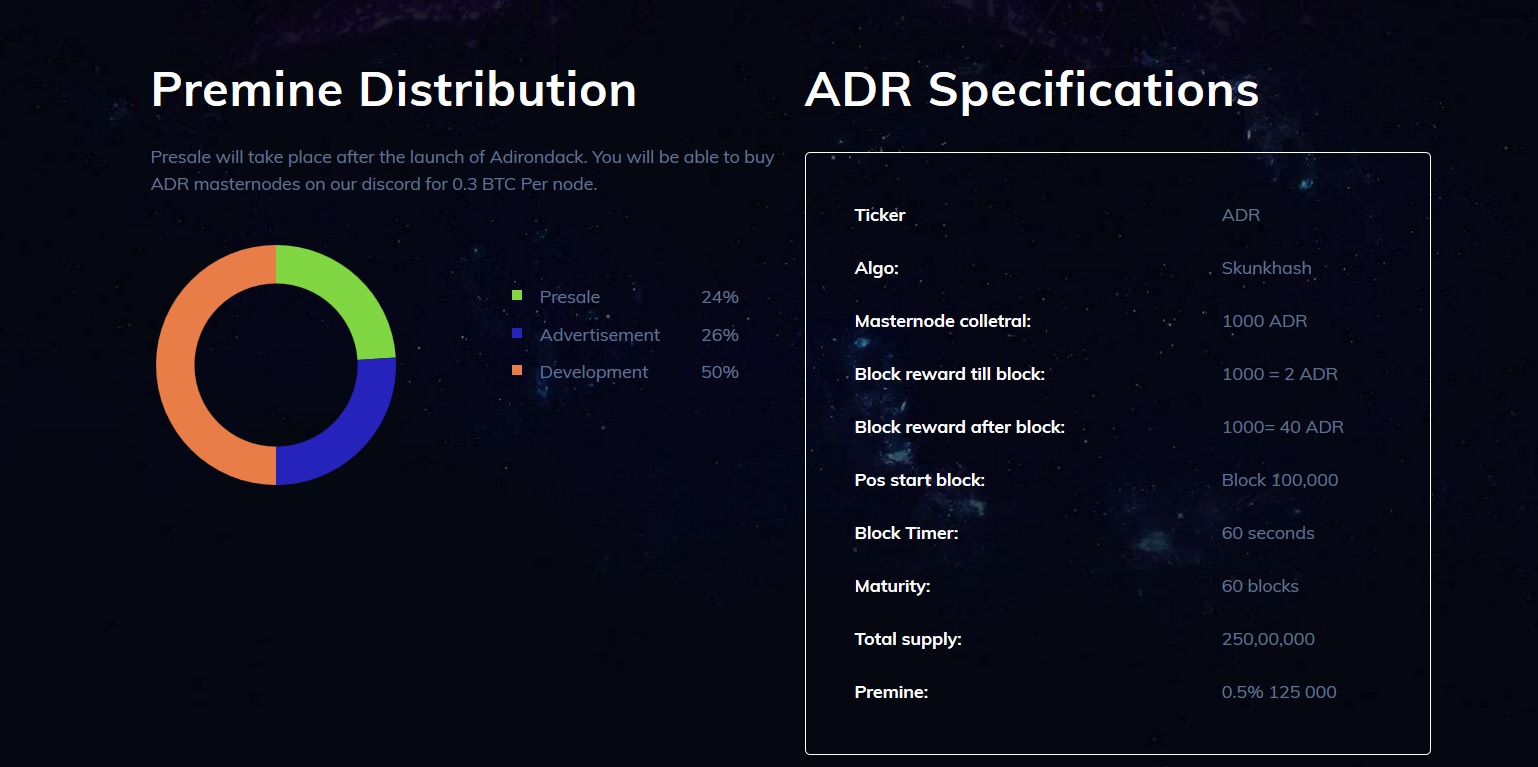Click the green Presale legend swatch
1538x767 pixels.
[x=517, y=295]
